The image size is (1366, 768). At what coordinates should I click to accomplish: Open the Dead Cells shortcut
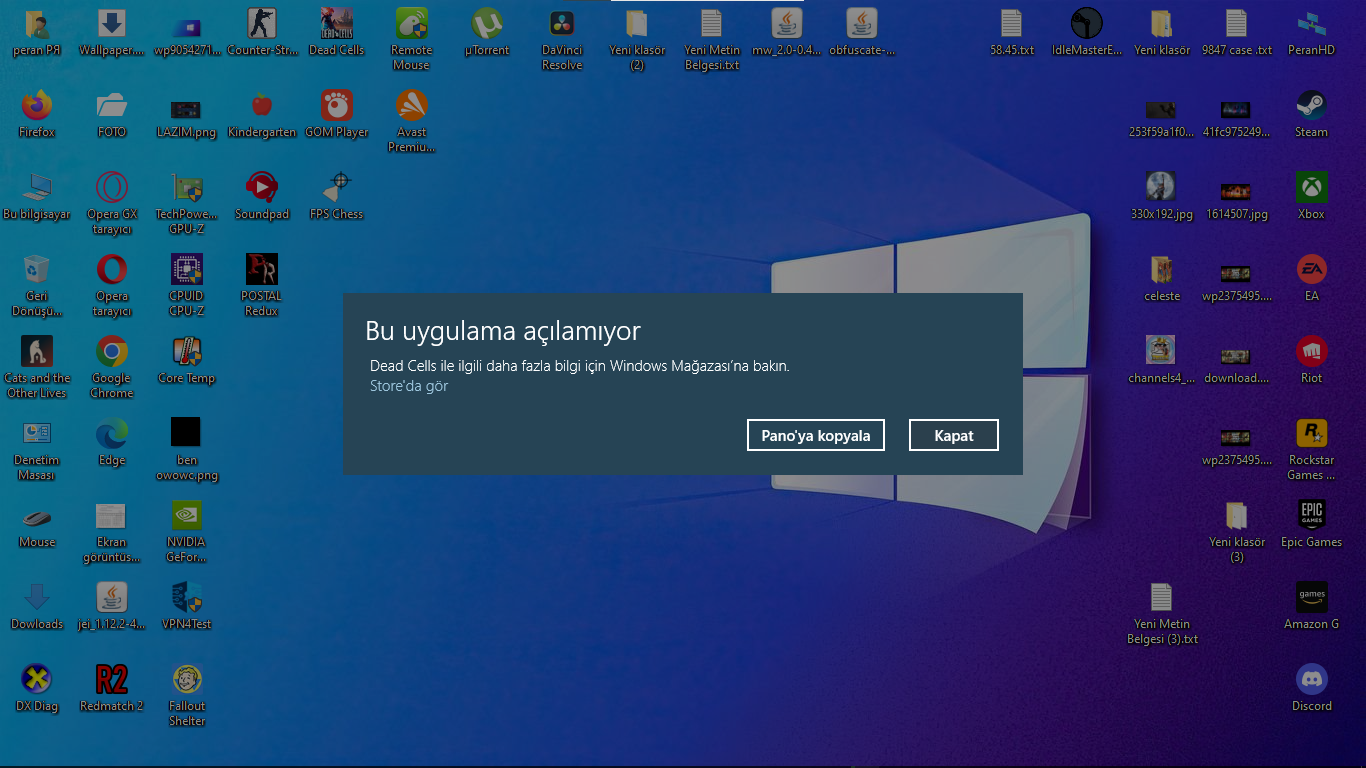coord(336,22)
